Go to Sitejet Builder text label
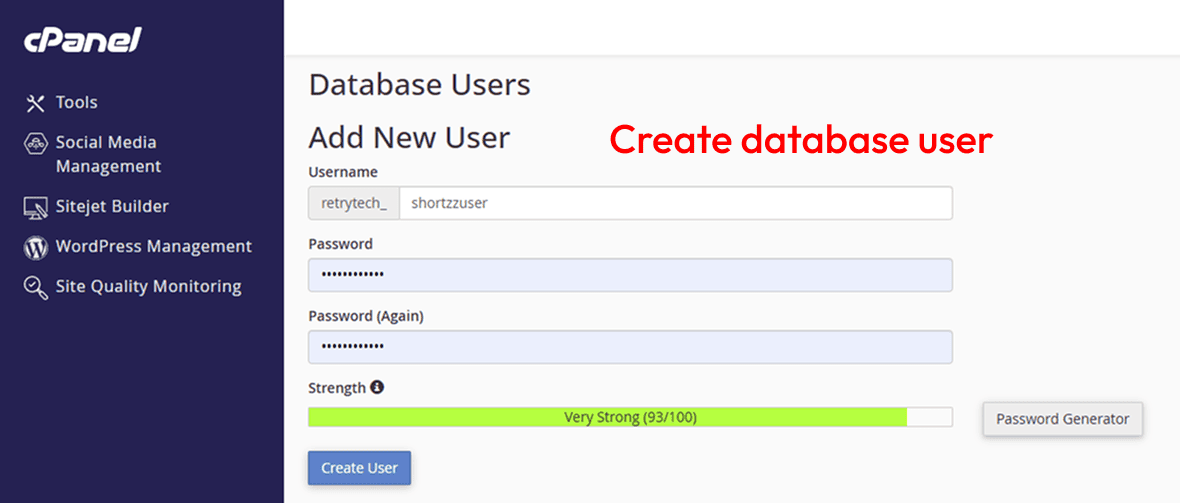 [112, 207]
